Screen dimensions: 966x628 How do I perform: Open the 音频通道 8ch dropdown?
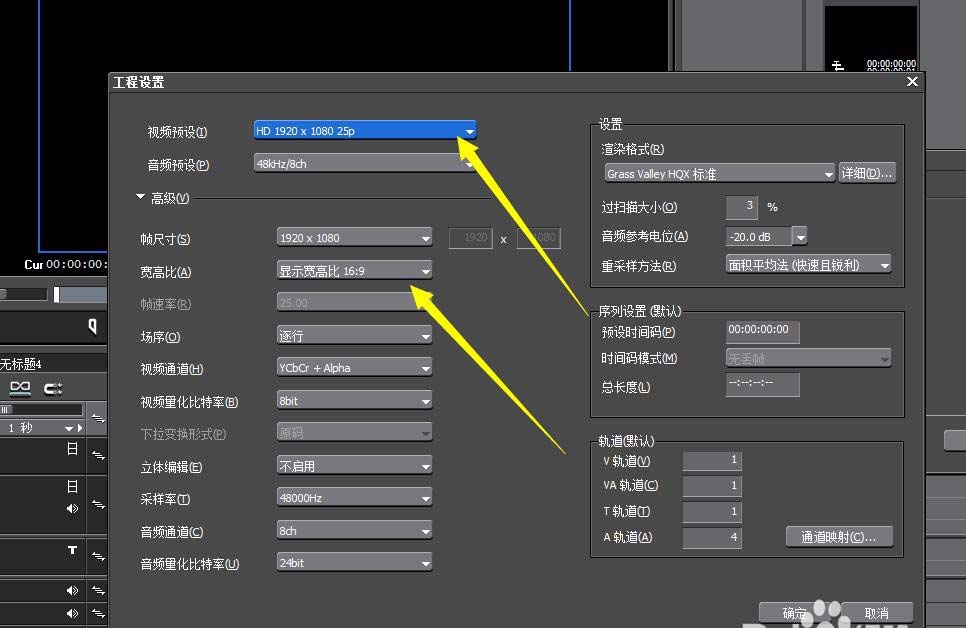(x=354, y=531)
